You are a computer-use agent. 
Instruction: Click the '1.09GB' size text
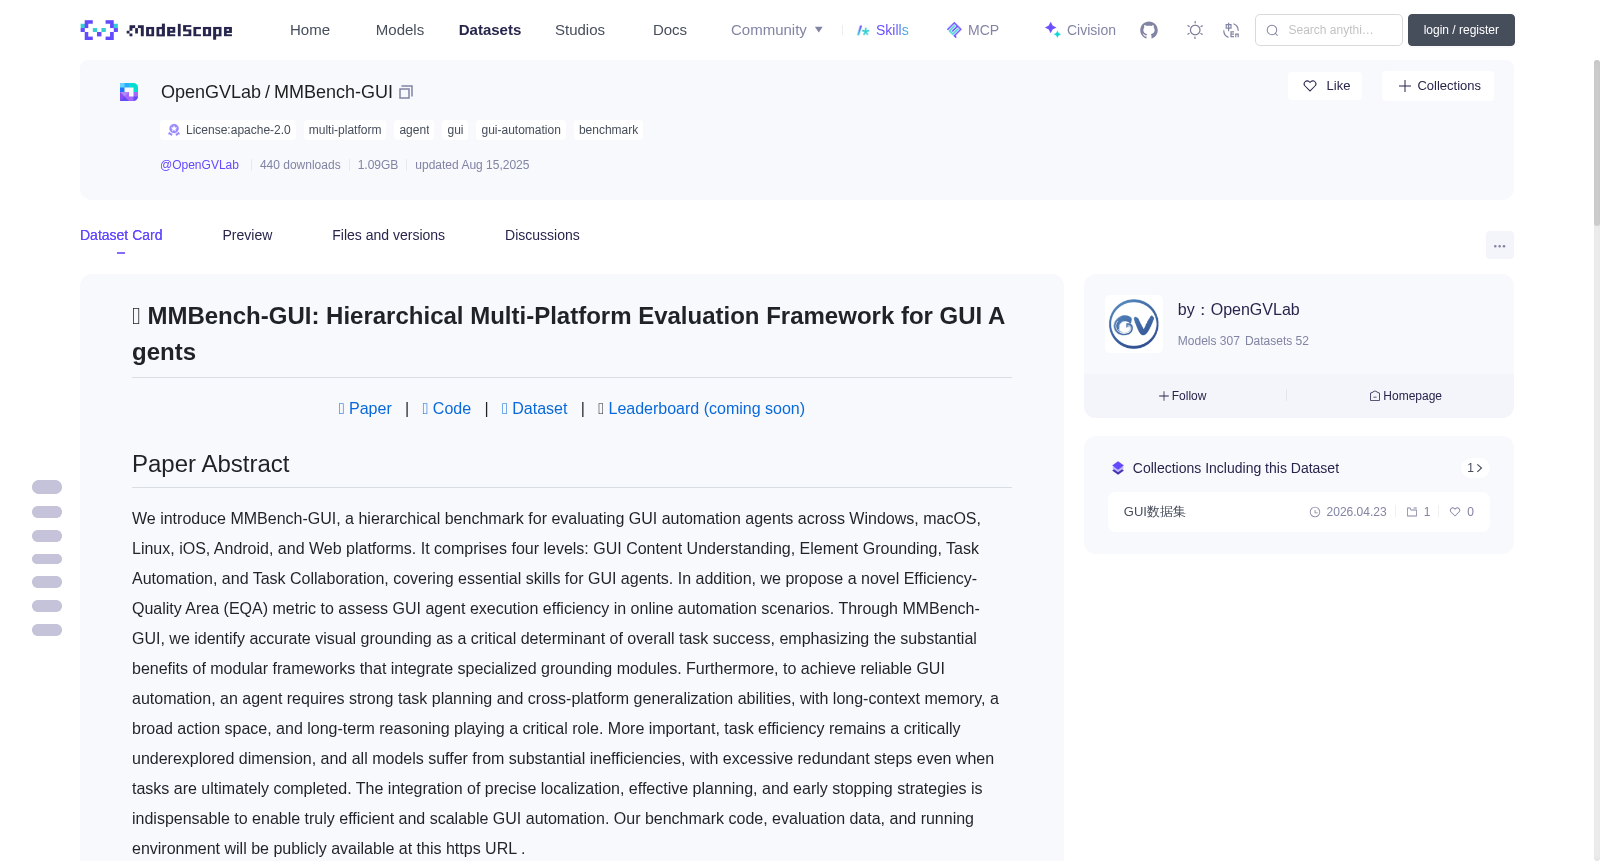point(378,165)
